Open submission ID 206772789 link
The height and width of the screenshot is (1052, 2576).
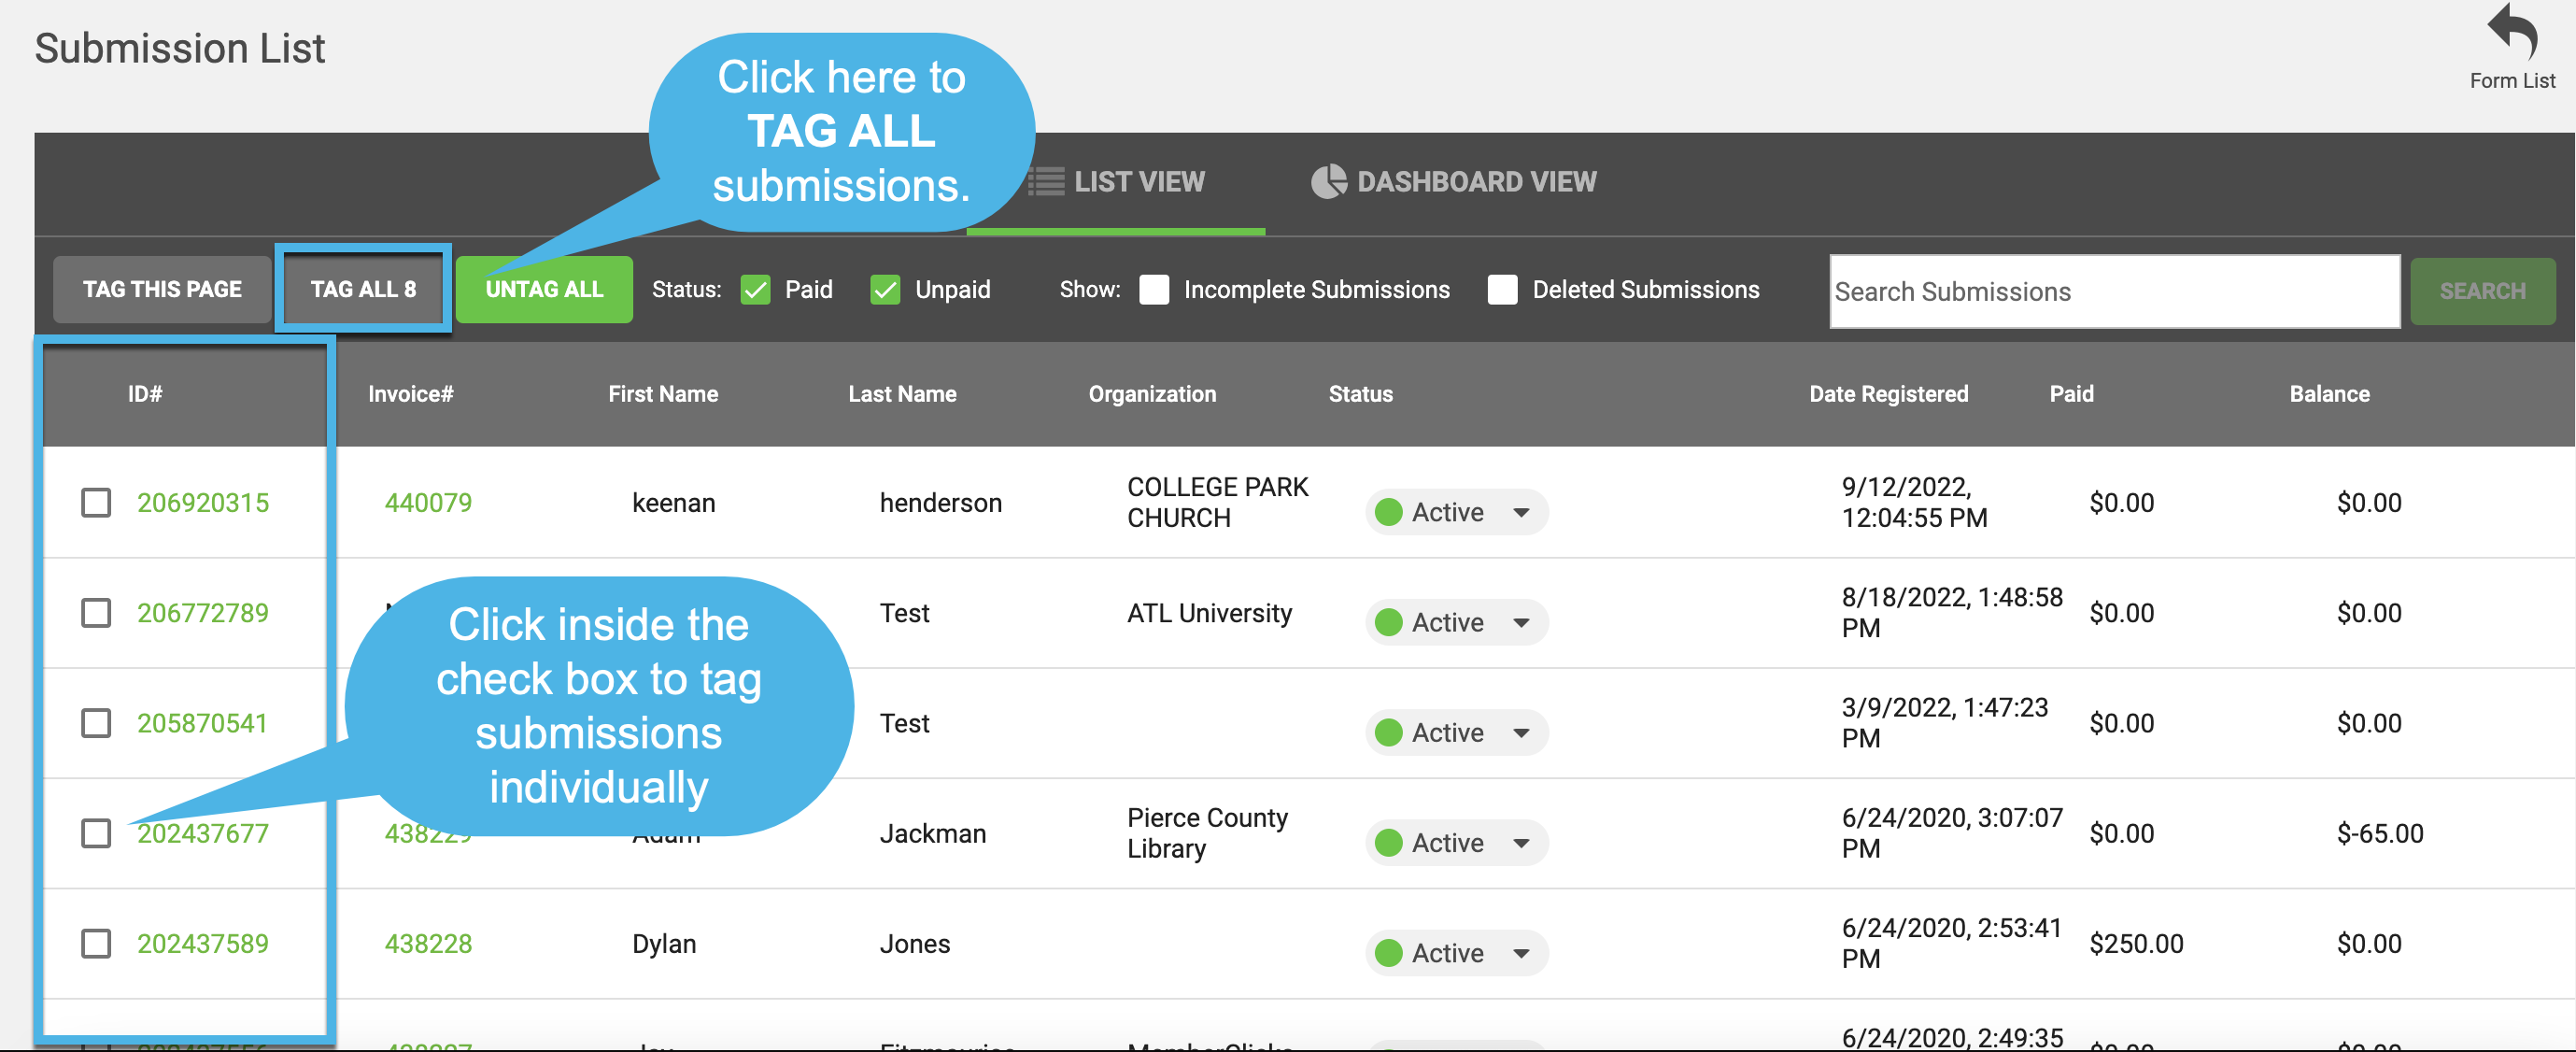coord(203,613)
